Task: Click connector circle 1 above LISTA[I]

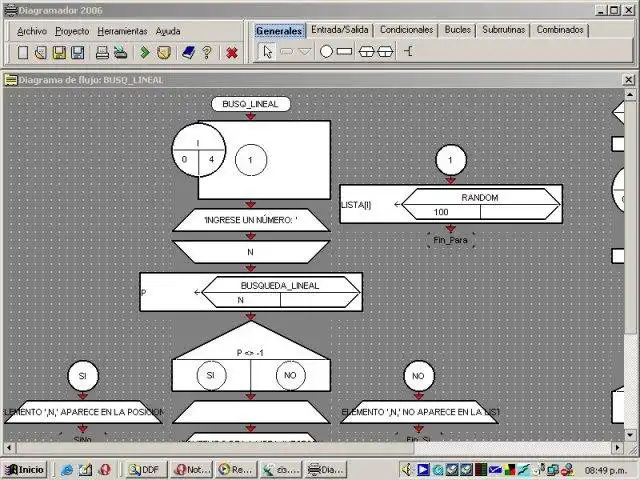Action: (451, 160)
